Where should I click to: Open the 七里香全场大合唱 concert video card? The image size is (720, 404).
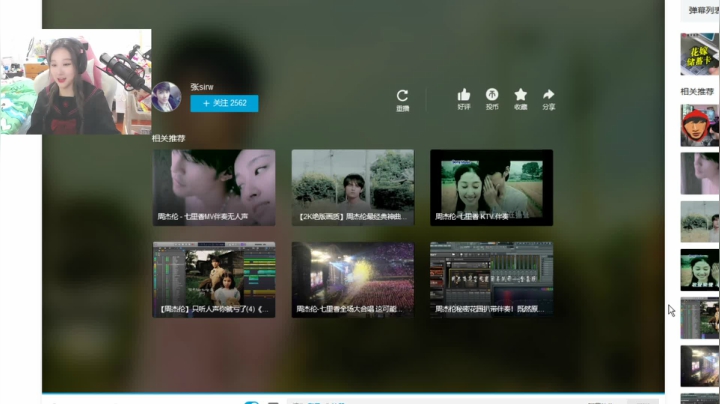click(353, 280)
